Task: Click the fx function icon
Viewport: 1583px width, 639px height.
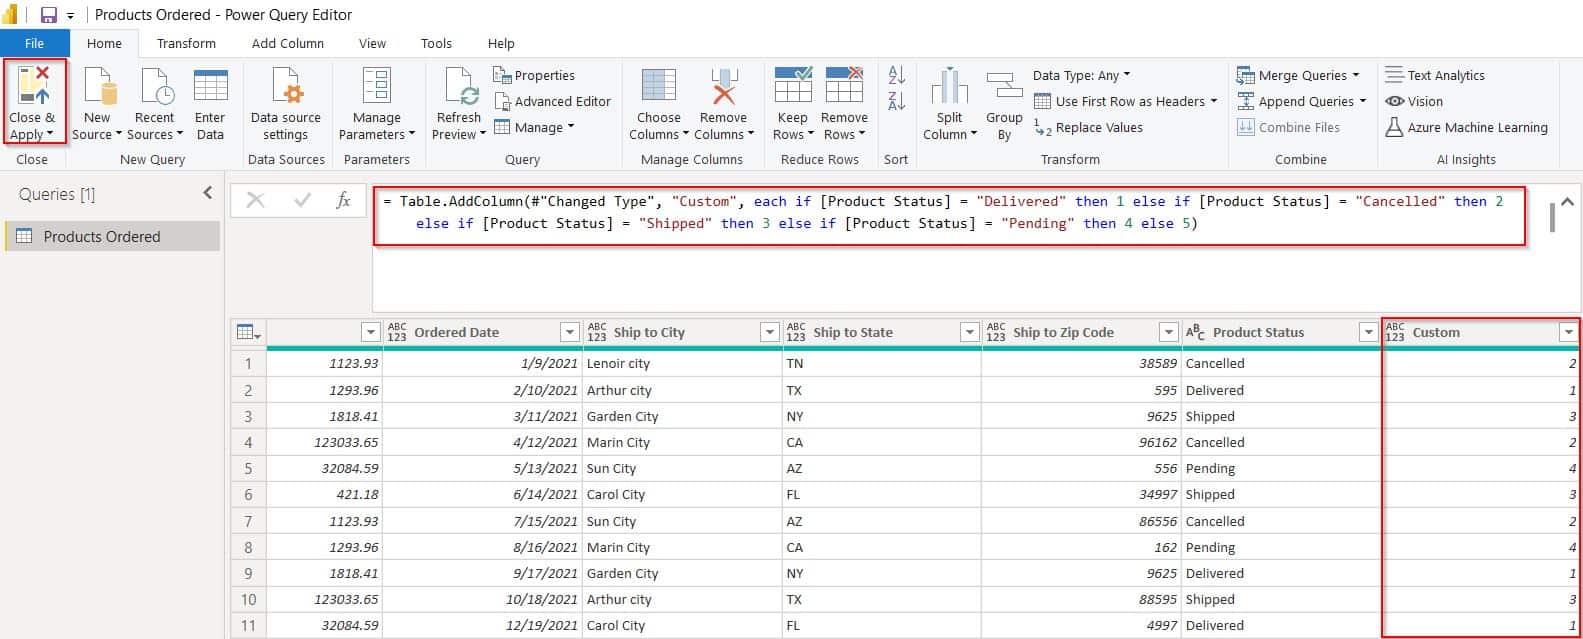Action: point(343,200)
